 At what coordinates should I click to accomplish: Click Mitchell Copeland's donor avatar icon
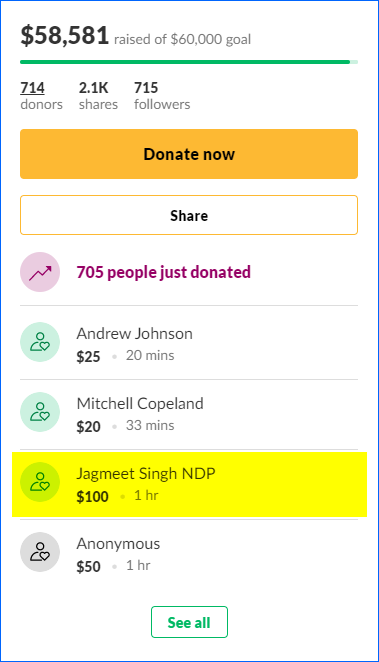click(40, 412)
